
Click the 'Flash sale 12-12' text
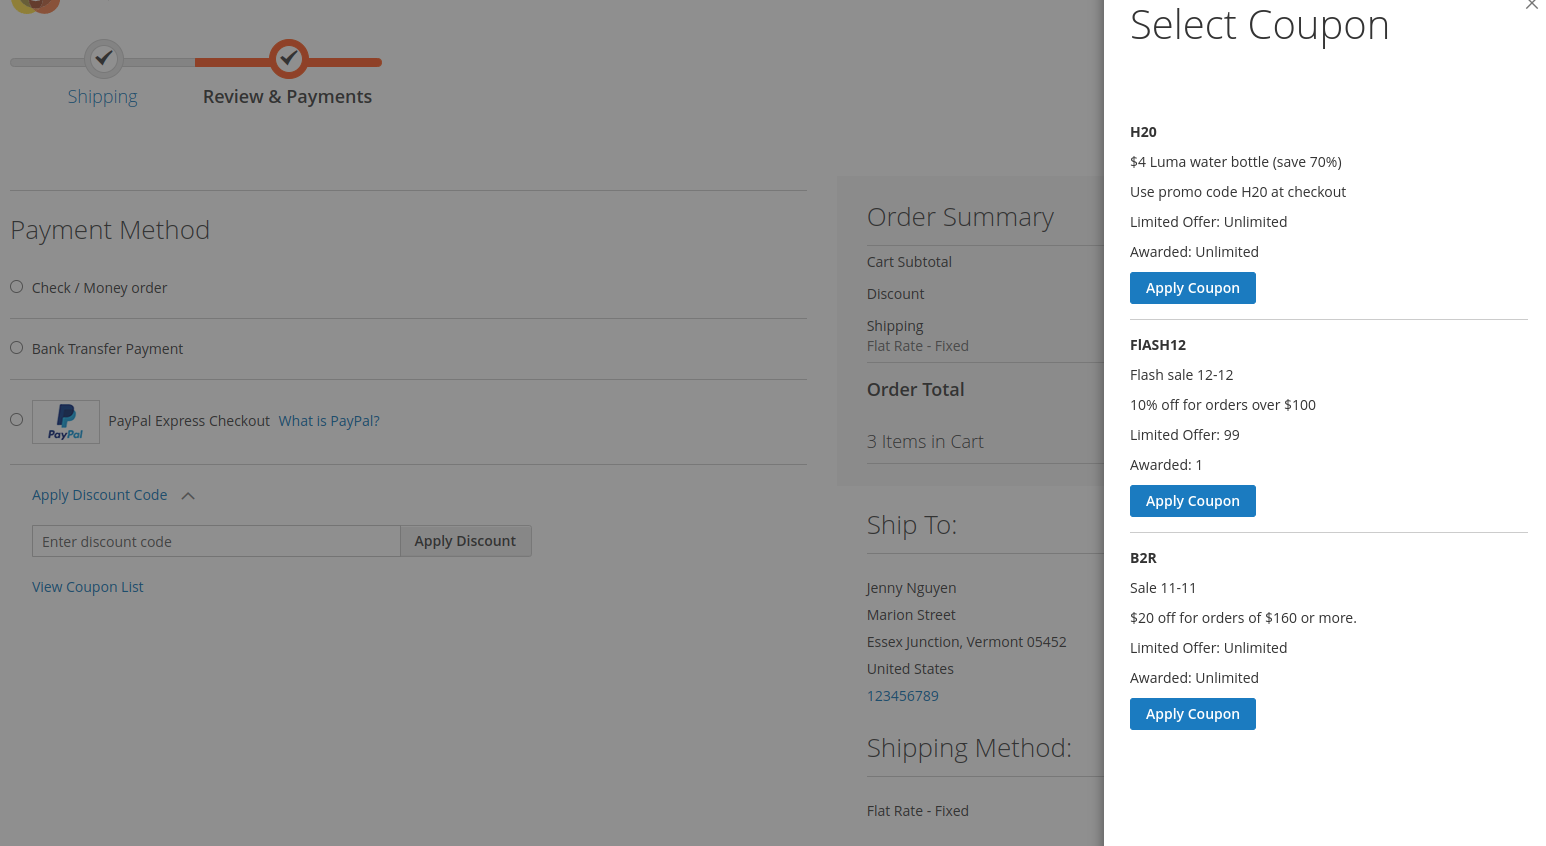pyautogui.click(x=1182, y=375)
